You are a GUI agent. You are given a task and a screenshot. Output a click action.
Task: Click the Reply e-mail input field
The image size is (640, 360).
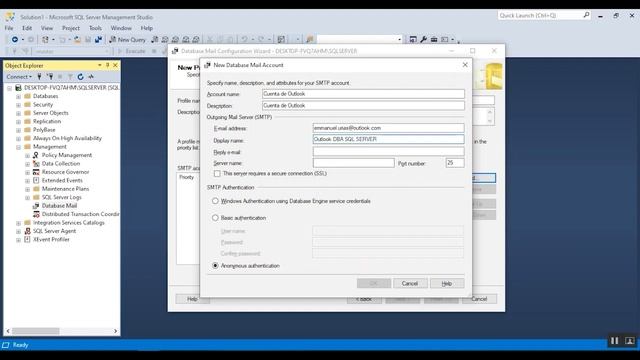tap(389, 151)
